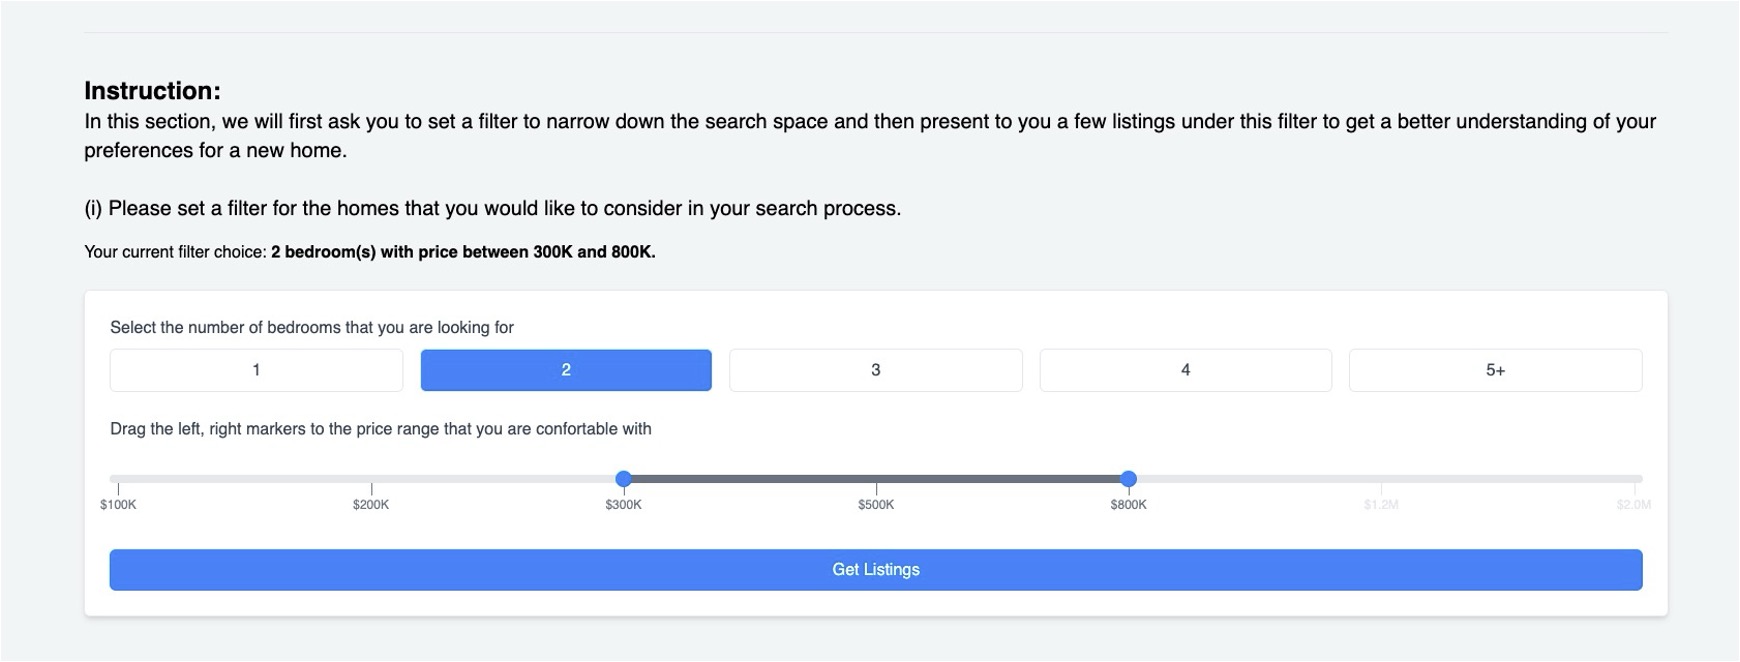The height and width of the screenshot is (662, 1740).
Task: Click the right price slider handle at $800K
Action: (x=1129, y=479)
